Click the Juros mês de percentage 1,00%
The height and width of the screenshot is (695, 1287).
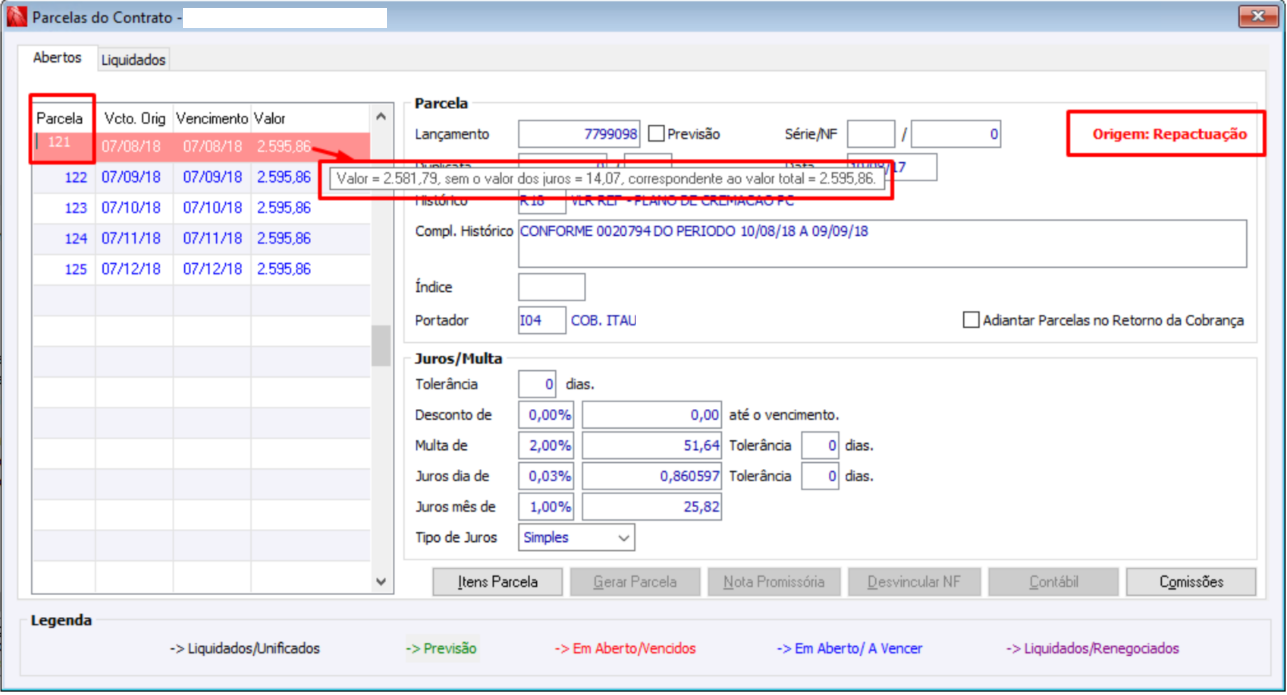[546, 507]
